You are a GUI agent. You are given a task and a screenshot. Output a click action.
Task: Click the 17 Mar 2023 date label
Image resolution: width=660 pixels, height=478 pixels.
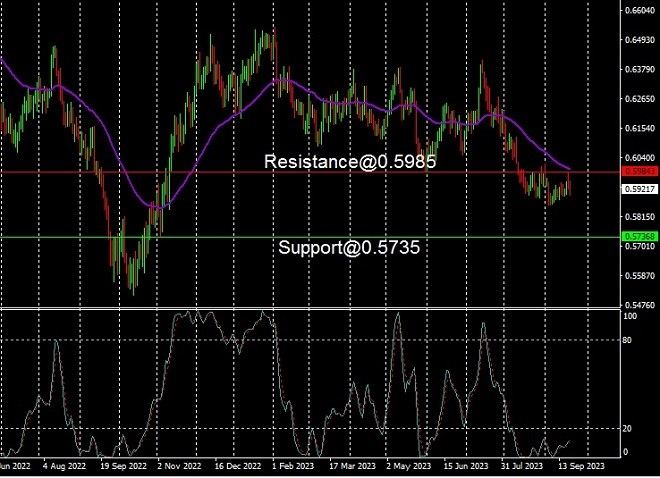click(352, 466)
